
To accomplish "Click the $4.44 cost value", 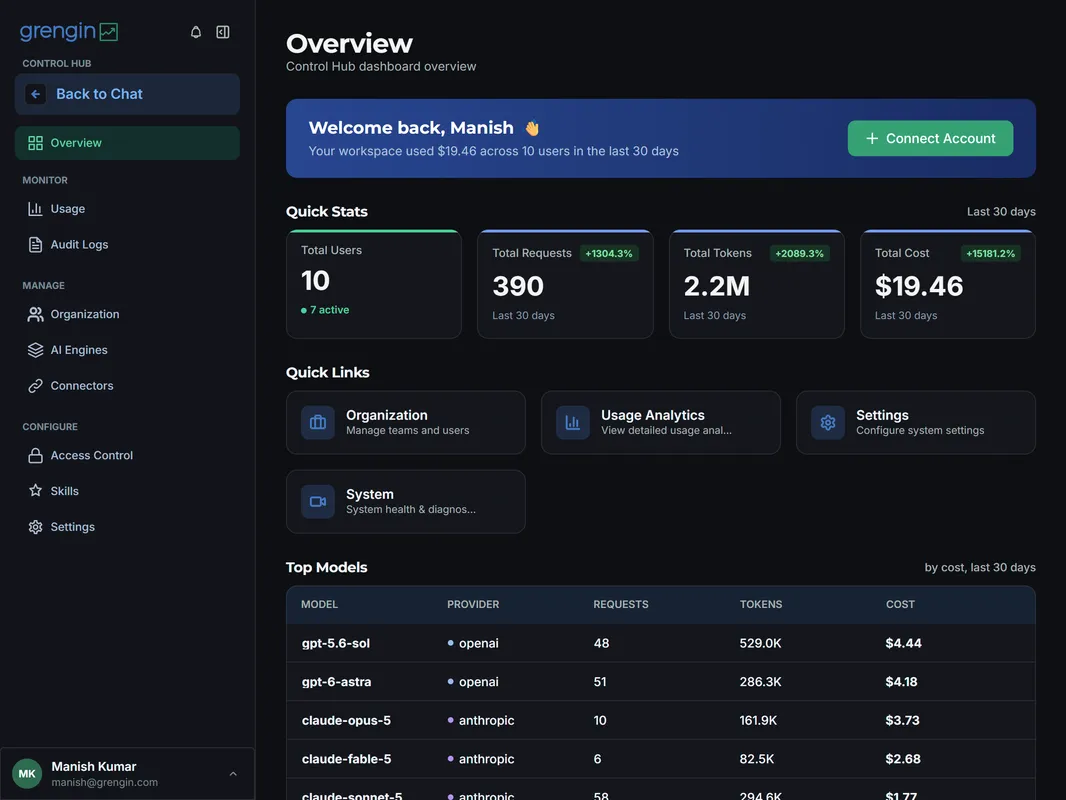I will point(904,643).
